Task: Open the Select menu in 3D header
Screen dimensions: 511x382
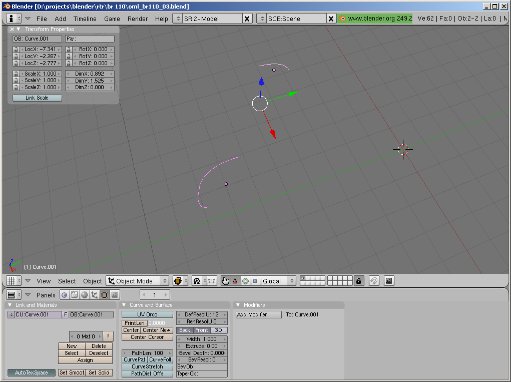Action: (x=67, y=281)
